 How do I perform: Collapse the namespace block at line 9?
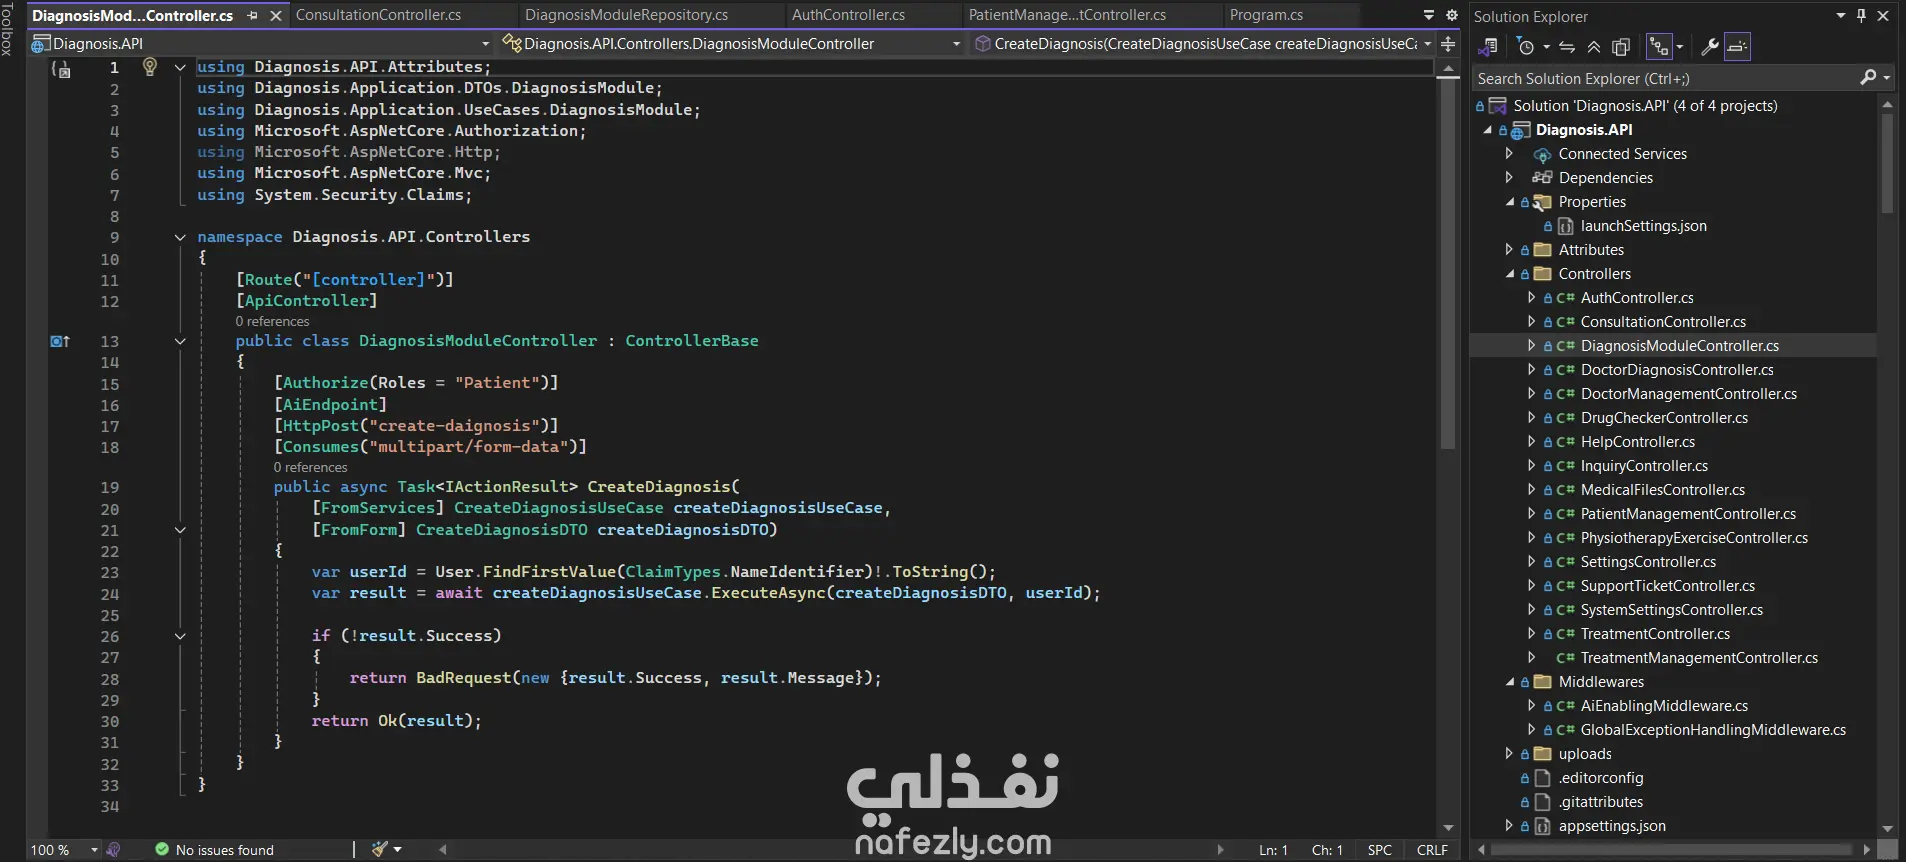[180, 237]
